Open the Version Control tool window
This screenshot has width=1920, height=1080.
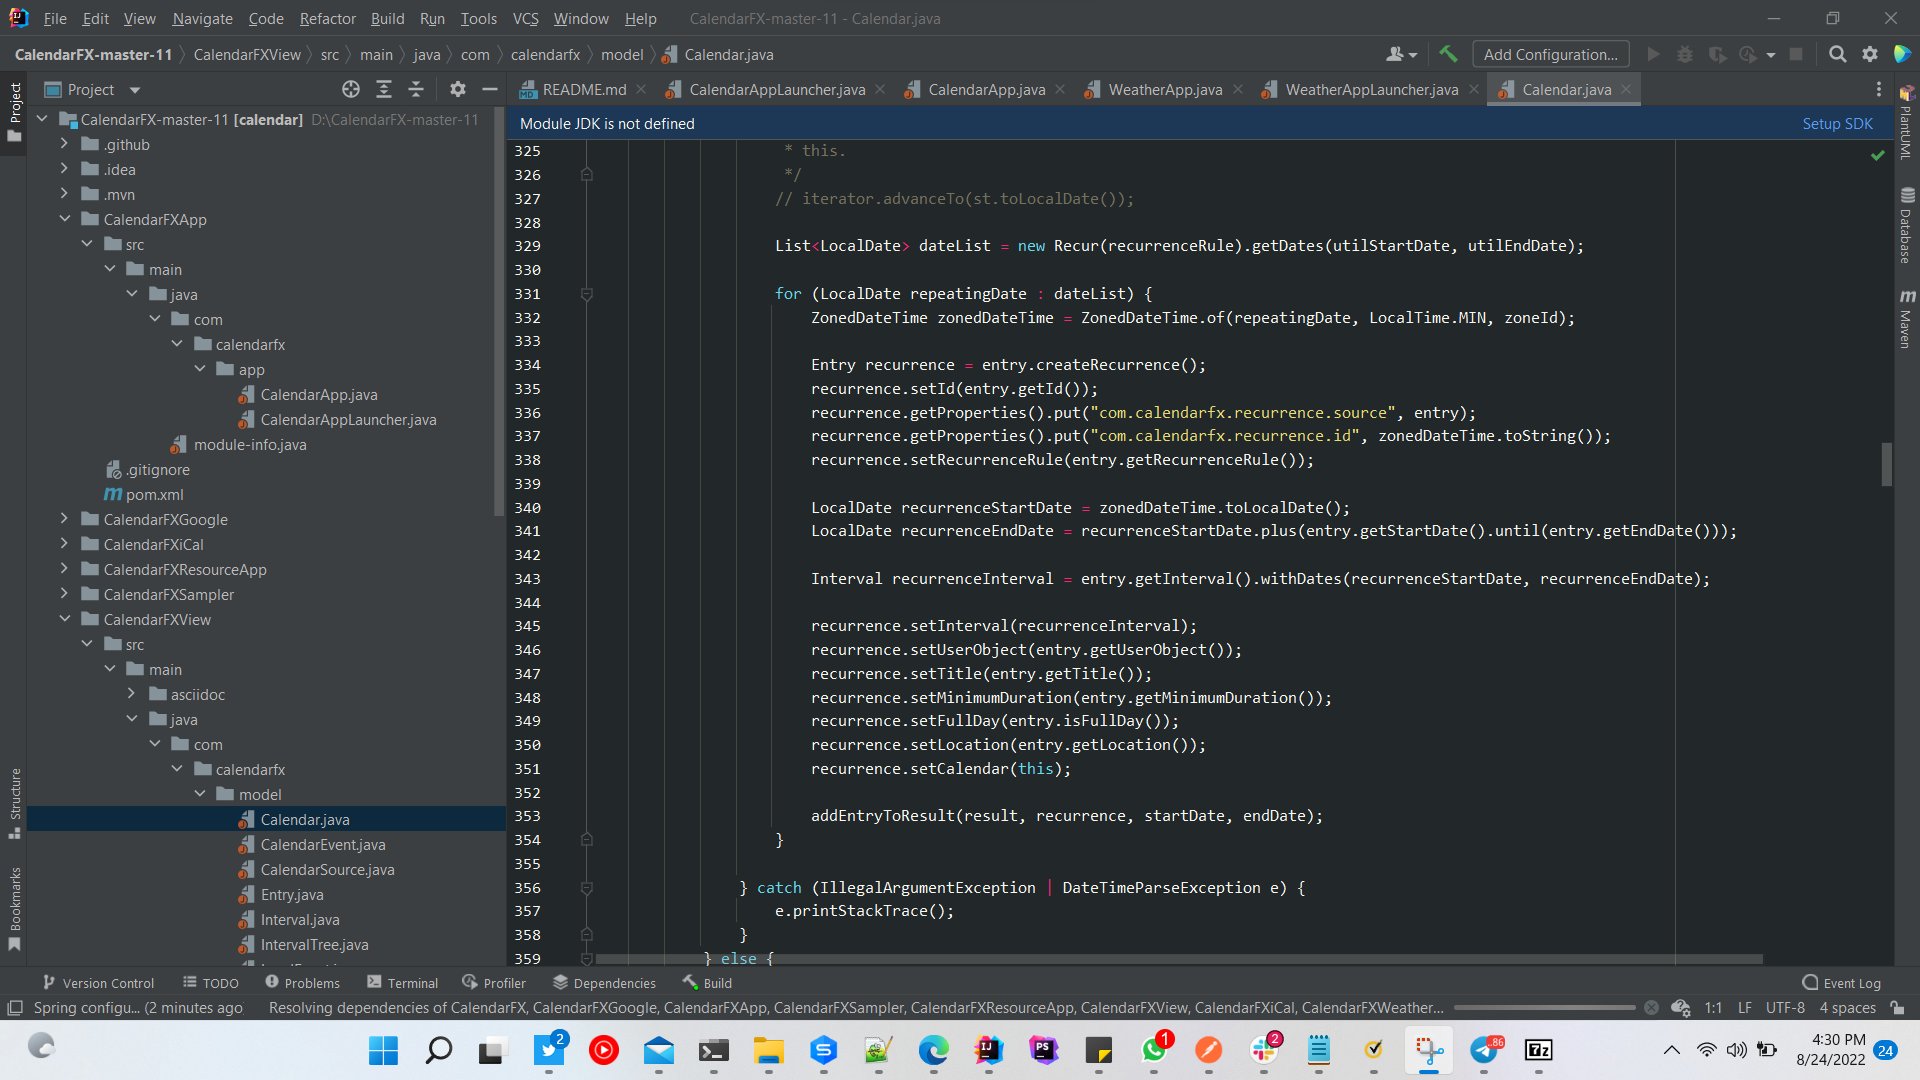[x=98, y=983]
